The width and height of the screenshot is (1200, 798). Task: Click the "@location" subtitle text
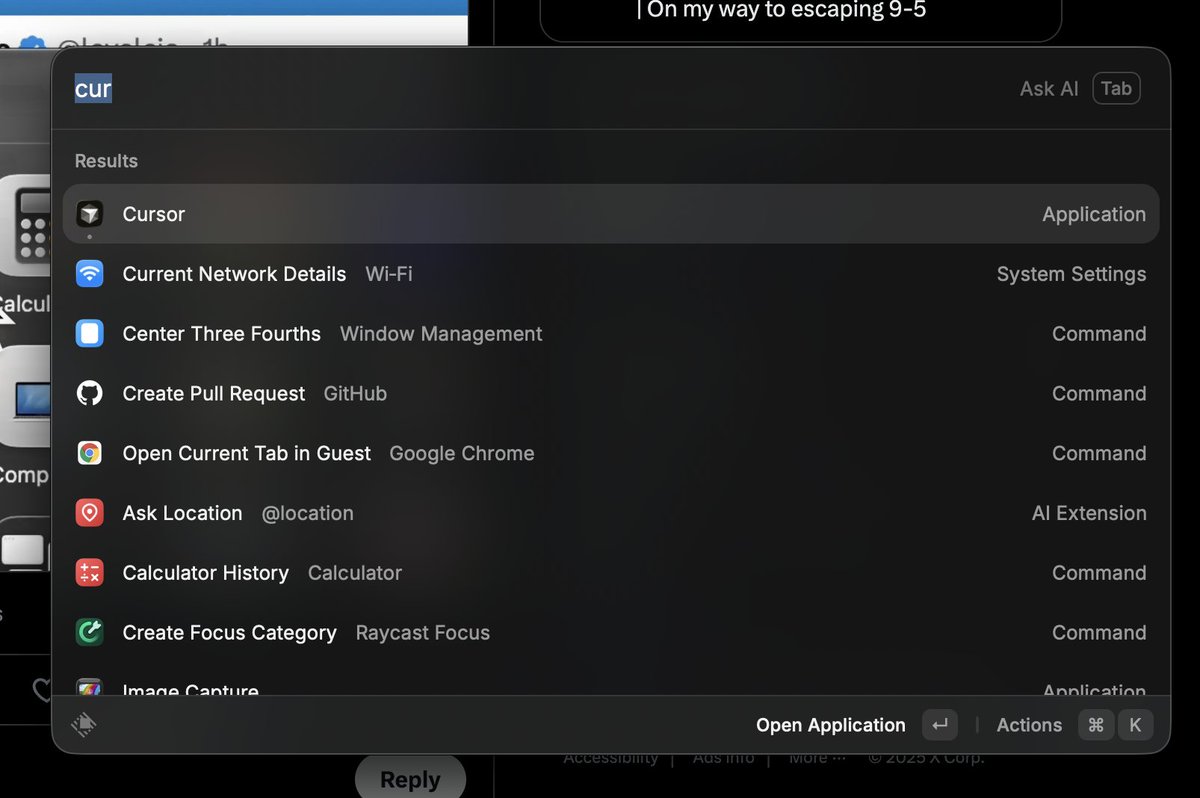tap(308, 513)
